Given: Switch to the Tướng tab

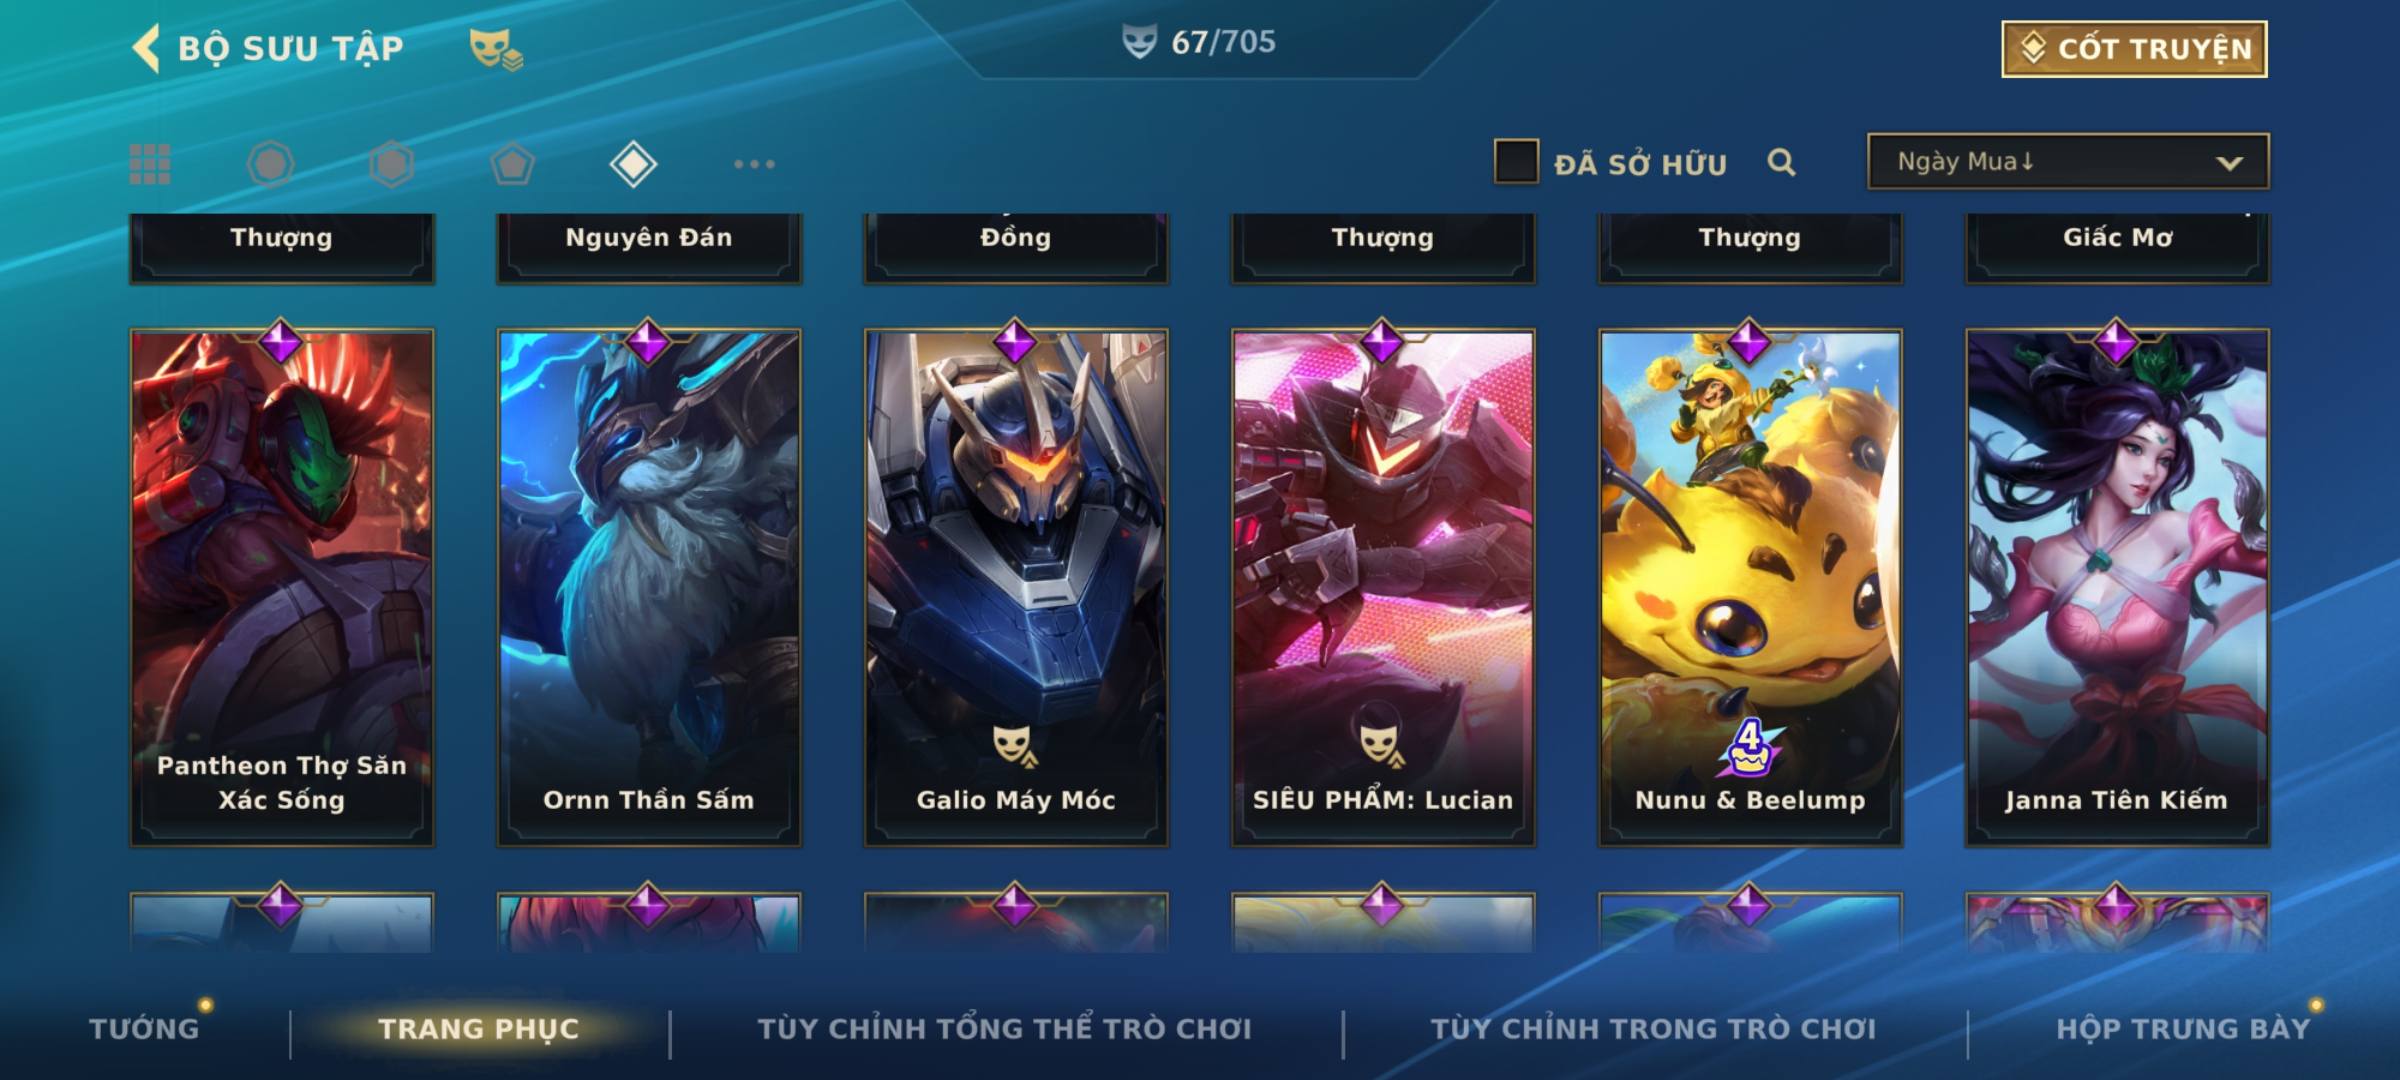Looking at the screenshot, I should [144, 1029].
